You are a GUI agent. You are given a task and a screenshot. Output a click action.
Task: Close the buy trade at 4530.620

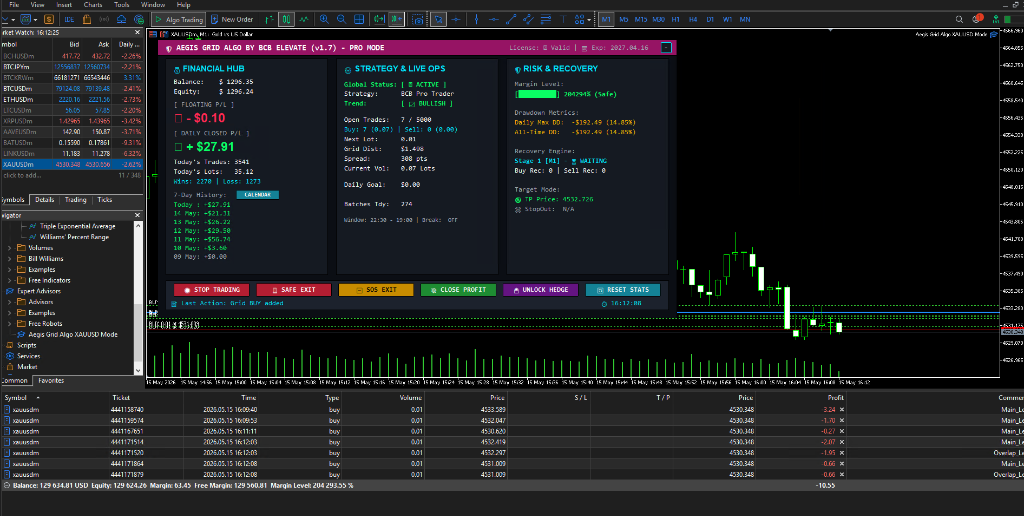[842, 431]
